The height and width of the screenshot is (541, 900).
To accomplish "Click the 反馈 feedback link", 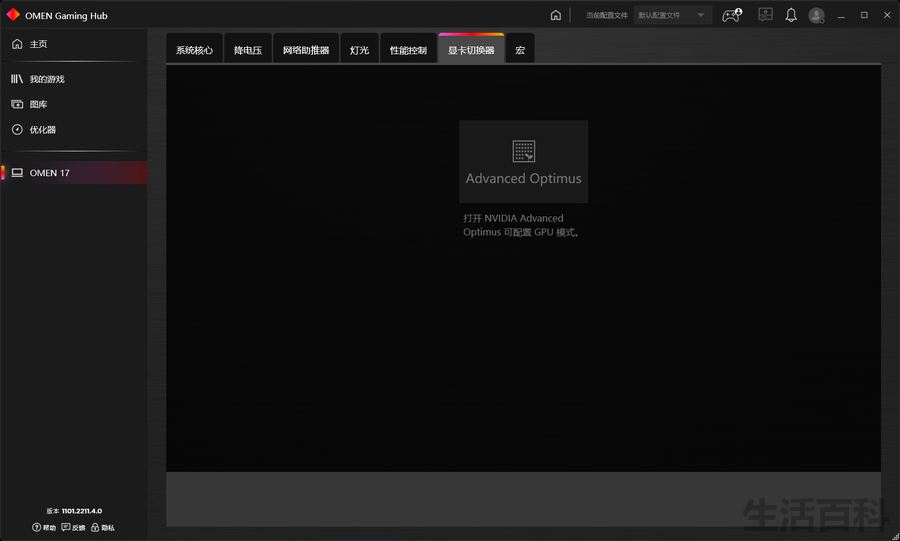I will click(73, 527).
